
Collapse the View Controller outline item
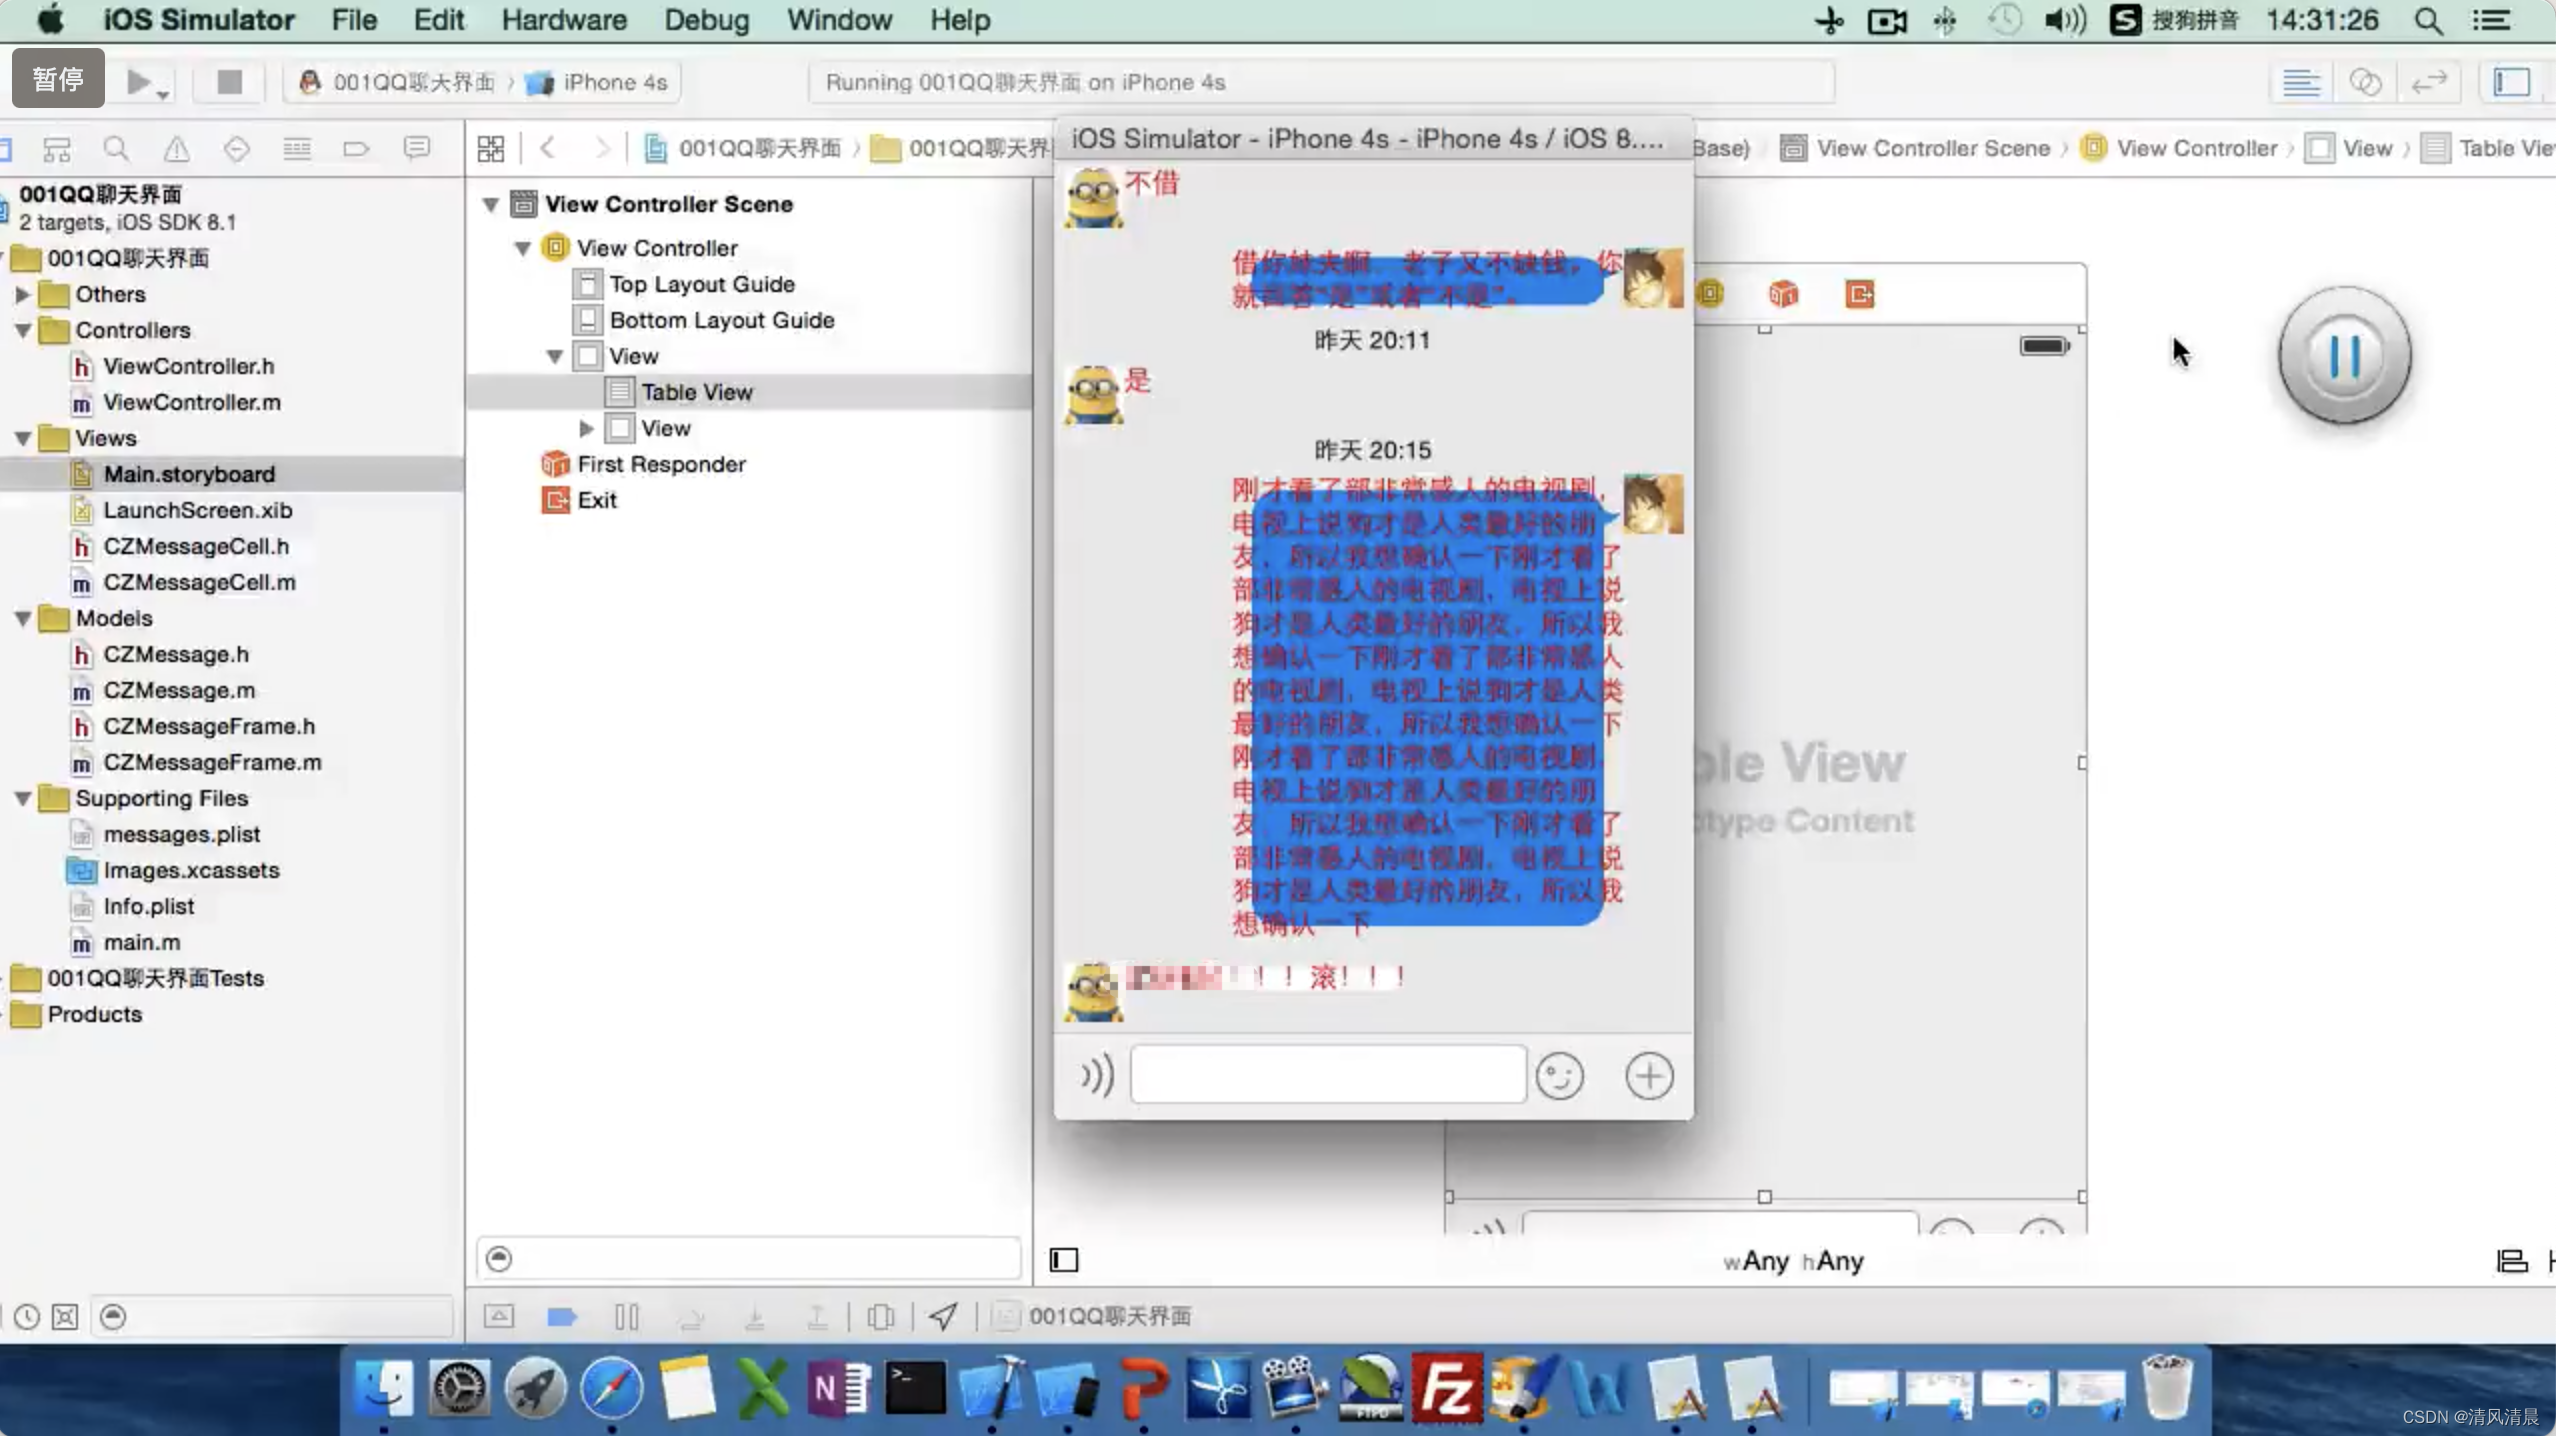pyautogui.click(x=522, y=248)
